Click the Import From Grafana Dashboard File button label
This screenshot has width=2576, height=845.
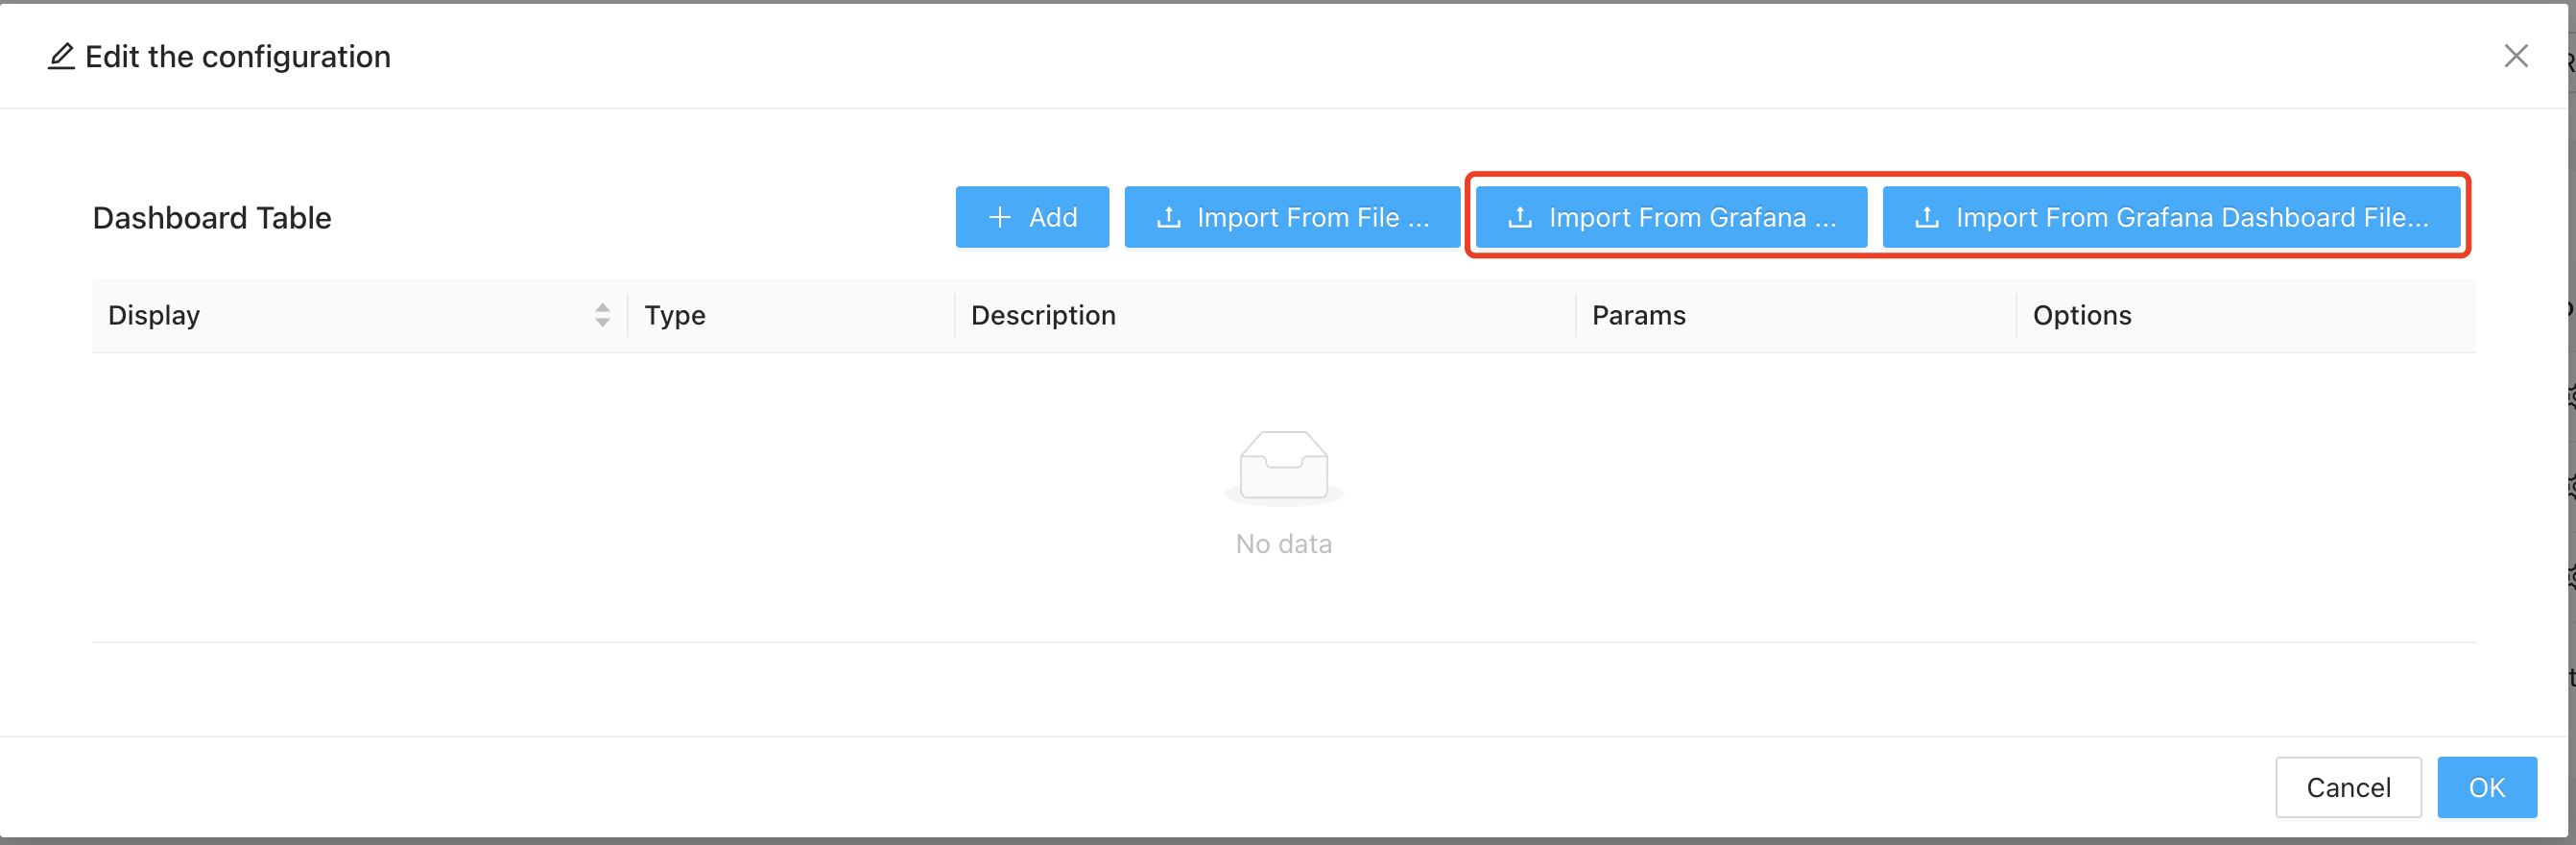click(2191, 217)
